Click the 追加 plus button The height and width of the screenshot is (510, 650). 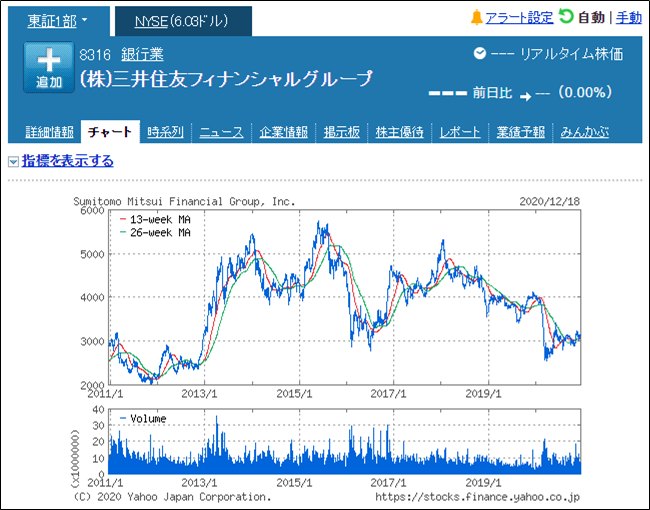click(49, 67)
